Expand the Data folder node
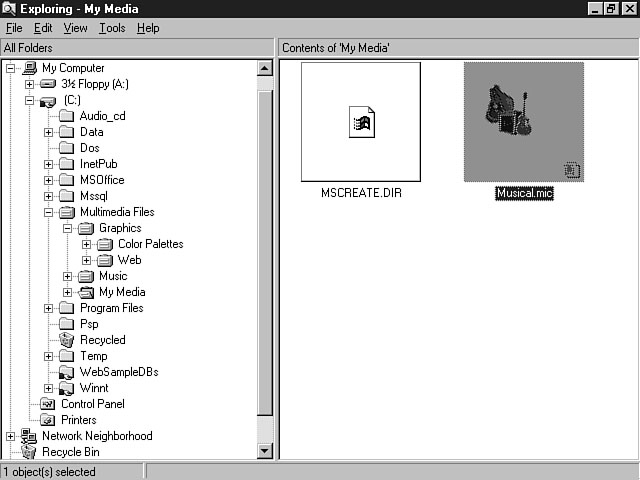This screenshot has height=480, width=640. click(49, 132)
